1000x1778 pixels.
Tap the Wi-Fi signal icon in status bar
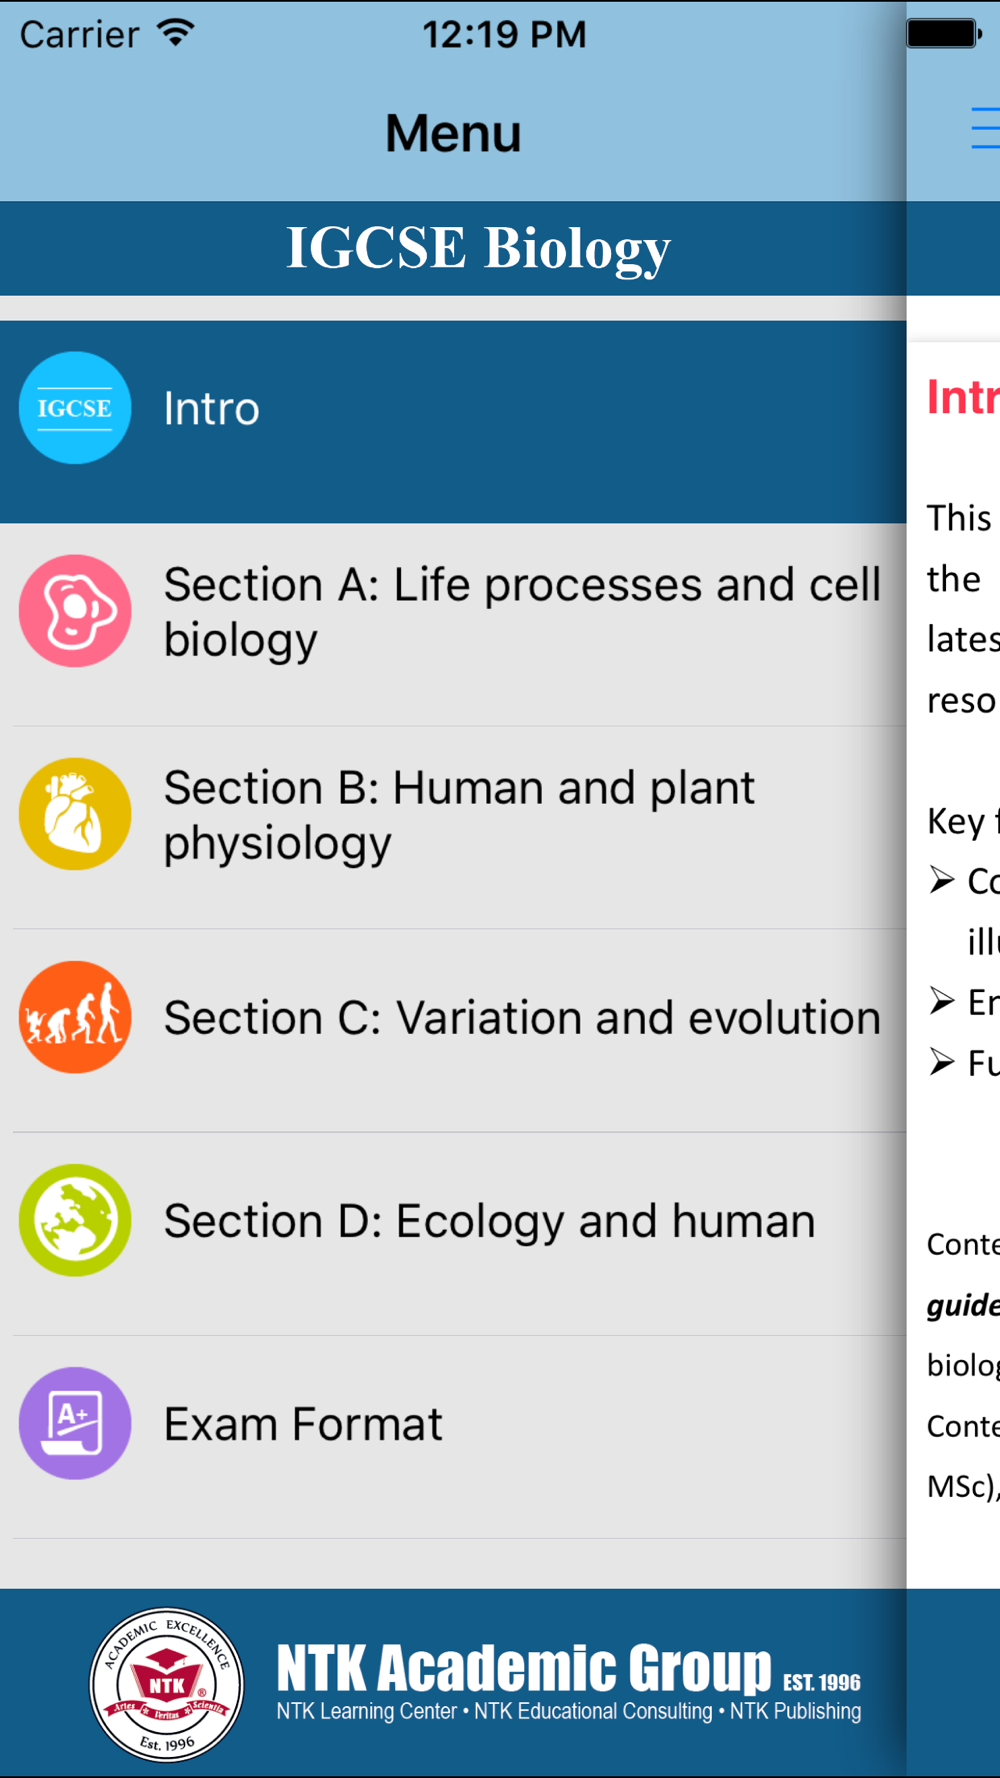click(x=176, y=33)
